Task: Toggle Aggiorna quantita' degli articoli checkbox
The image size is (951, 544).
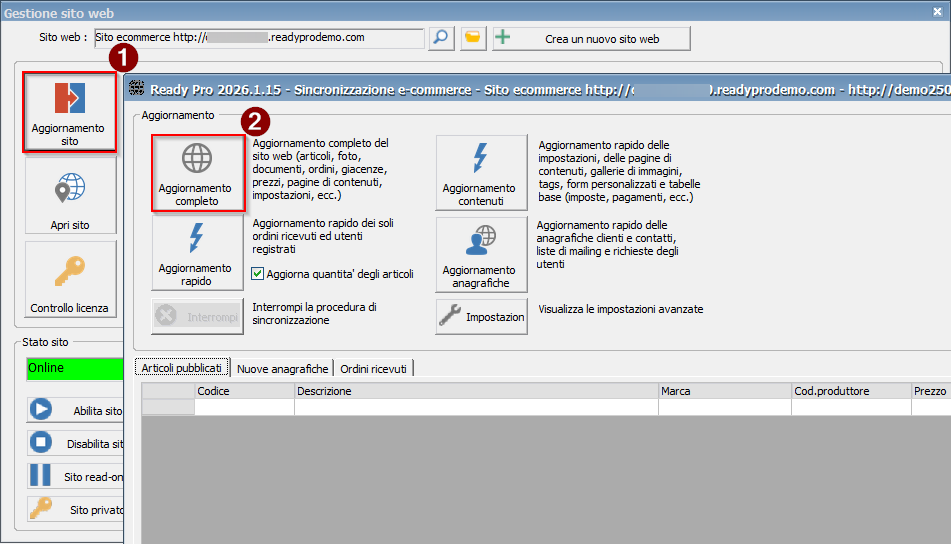Action: (x=258, y=274)
